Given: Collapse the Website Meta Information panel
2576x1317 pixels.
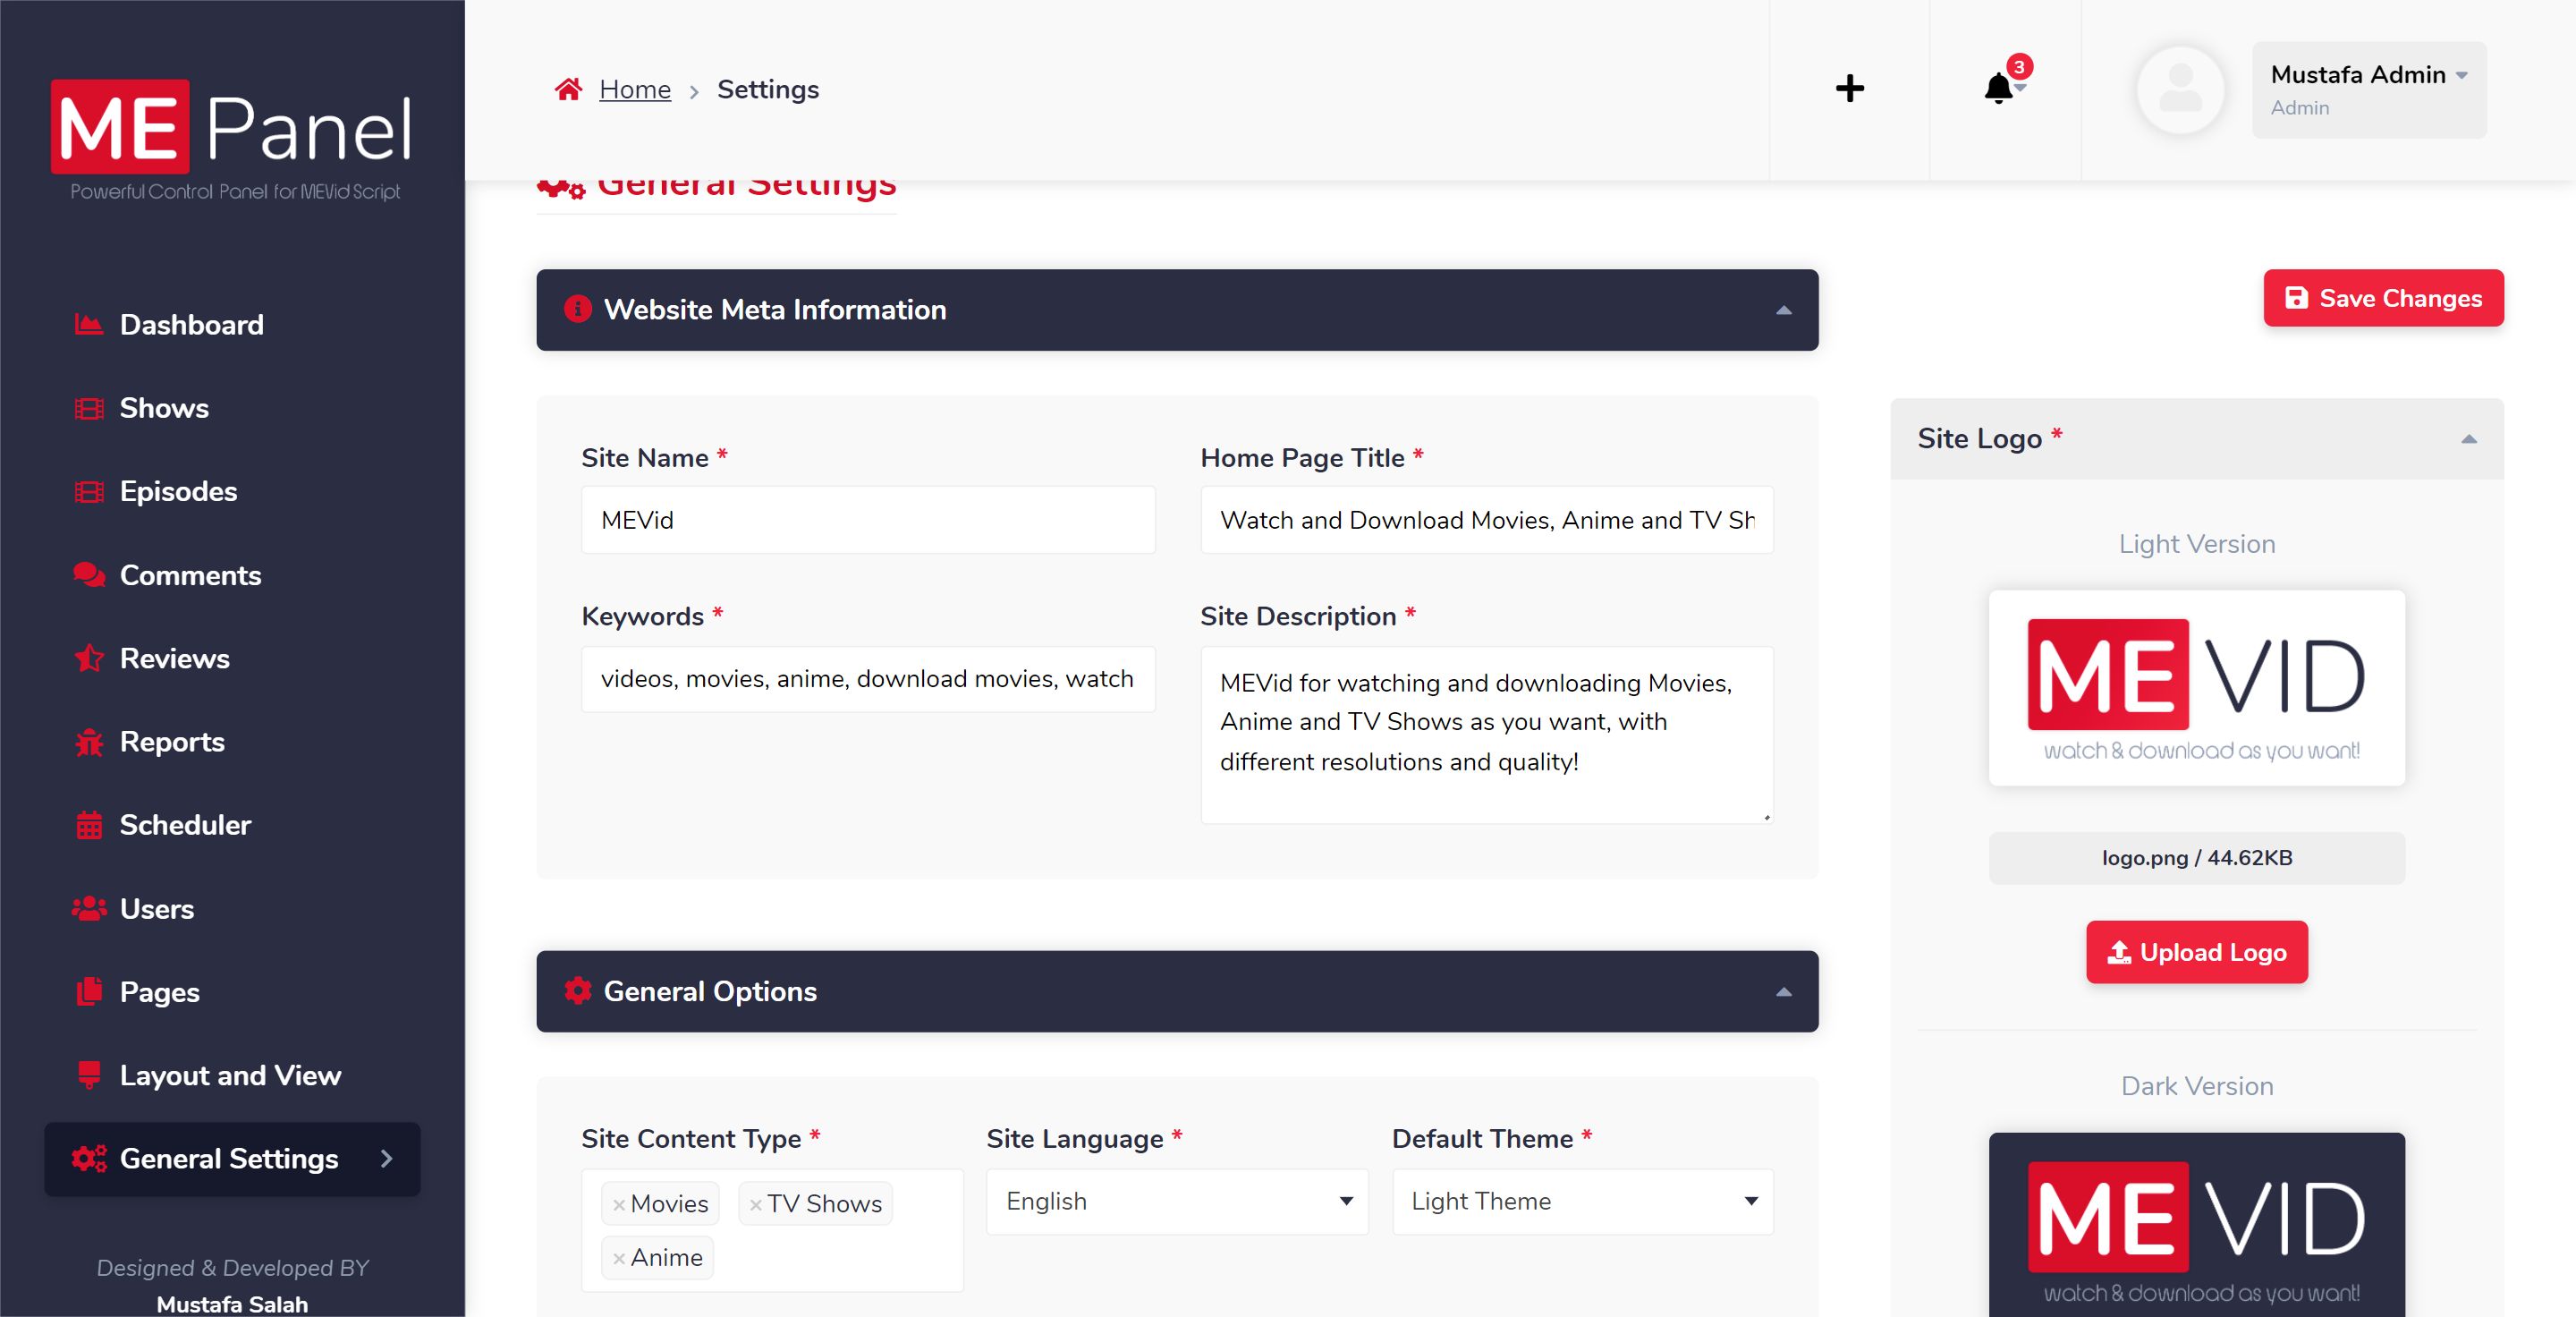Looking at the screenshot, I should 1783,310.
